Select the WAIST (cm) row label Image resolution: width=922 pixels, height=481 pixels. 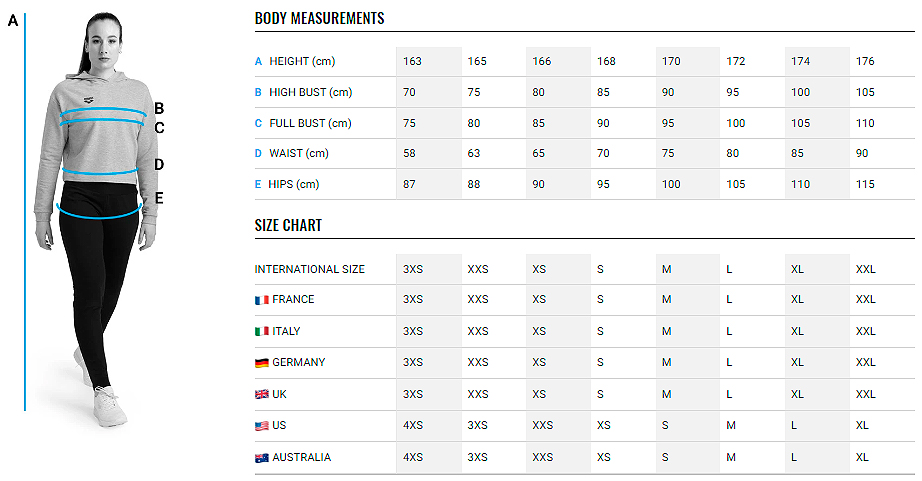(299, 153)
